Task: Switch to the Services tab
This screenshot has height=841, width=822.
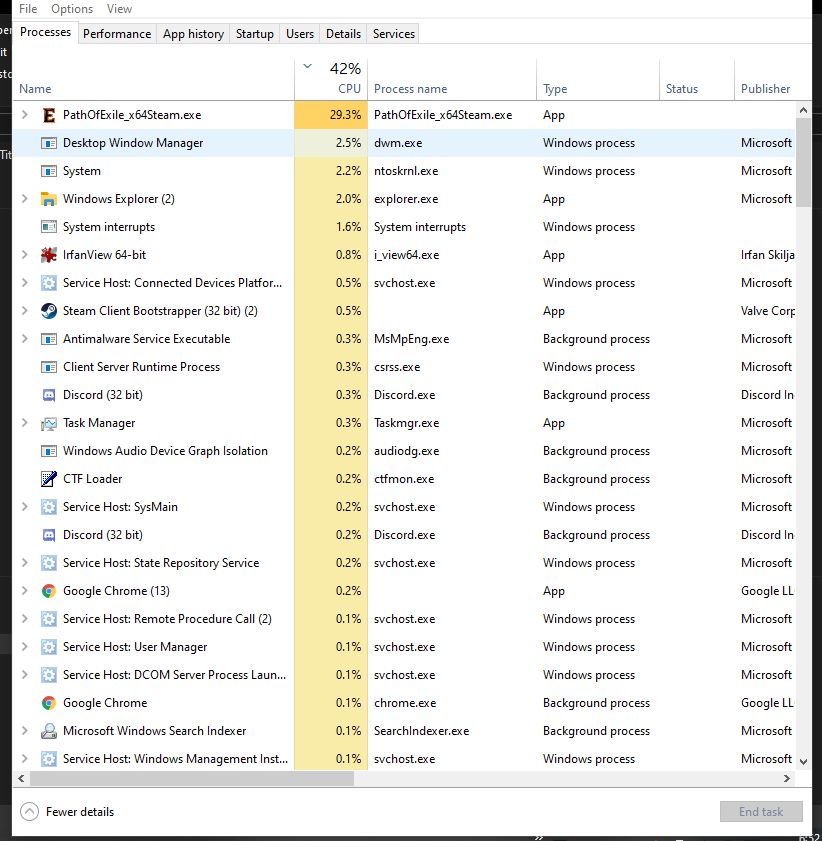Action: click(x=392, y=33)
